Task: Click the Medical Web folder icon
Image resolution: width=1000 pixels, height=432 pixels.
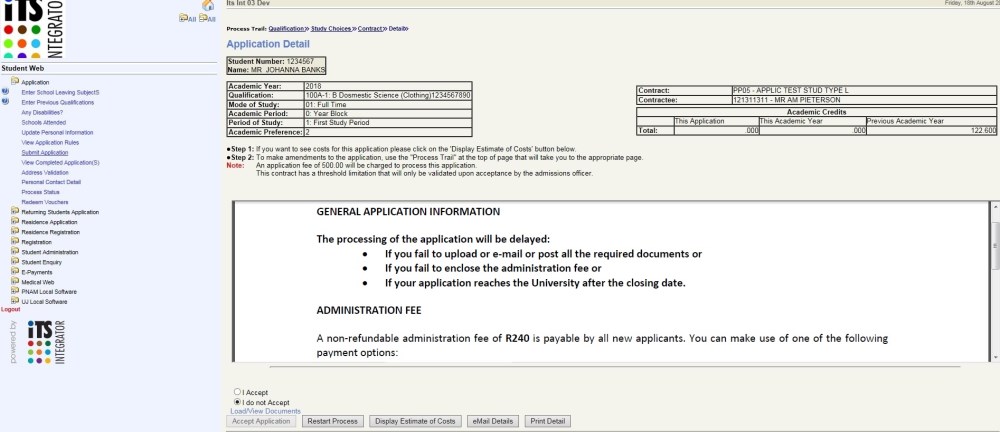Action: [14, 281]
